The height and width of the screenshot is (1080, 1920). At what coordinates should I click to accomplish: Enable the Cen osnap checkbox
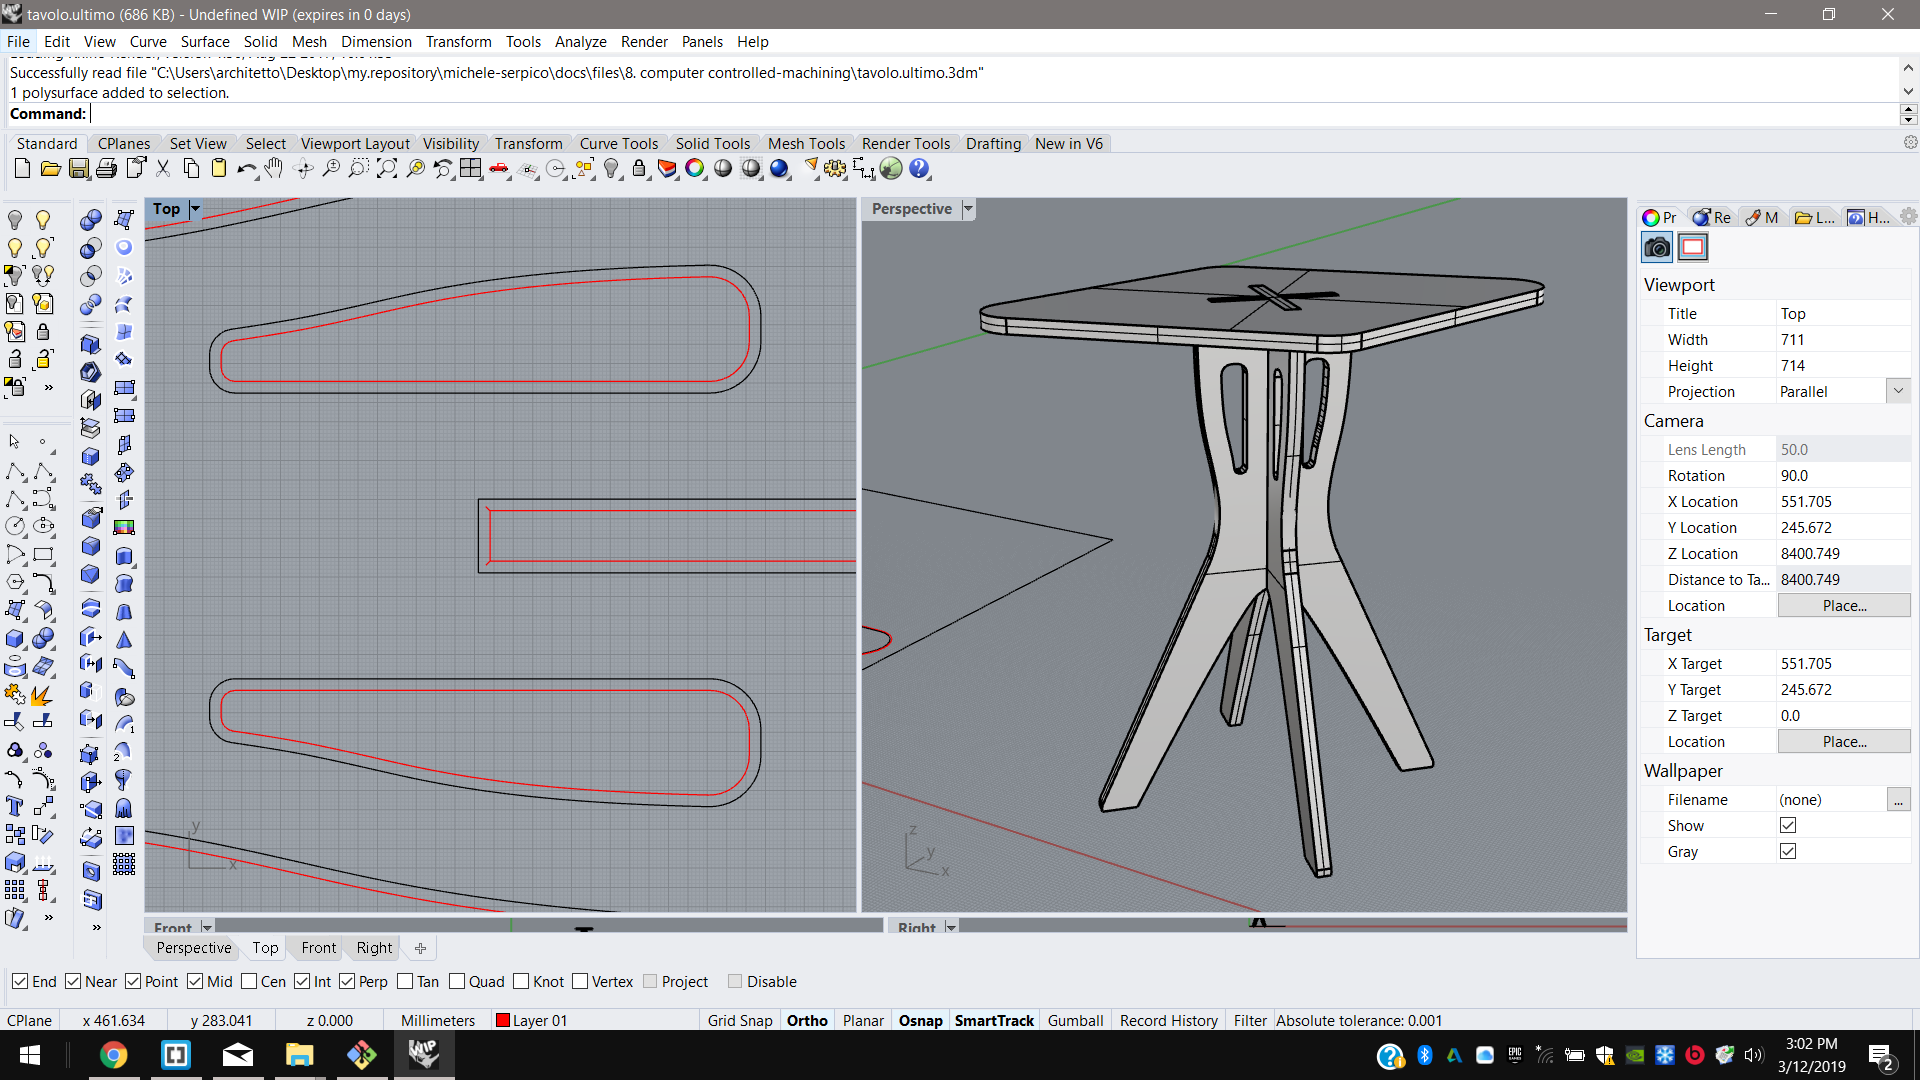coord(250,982)
